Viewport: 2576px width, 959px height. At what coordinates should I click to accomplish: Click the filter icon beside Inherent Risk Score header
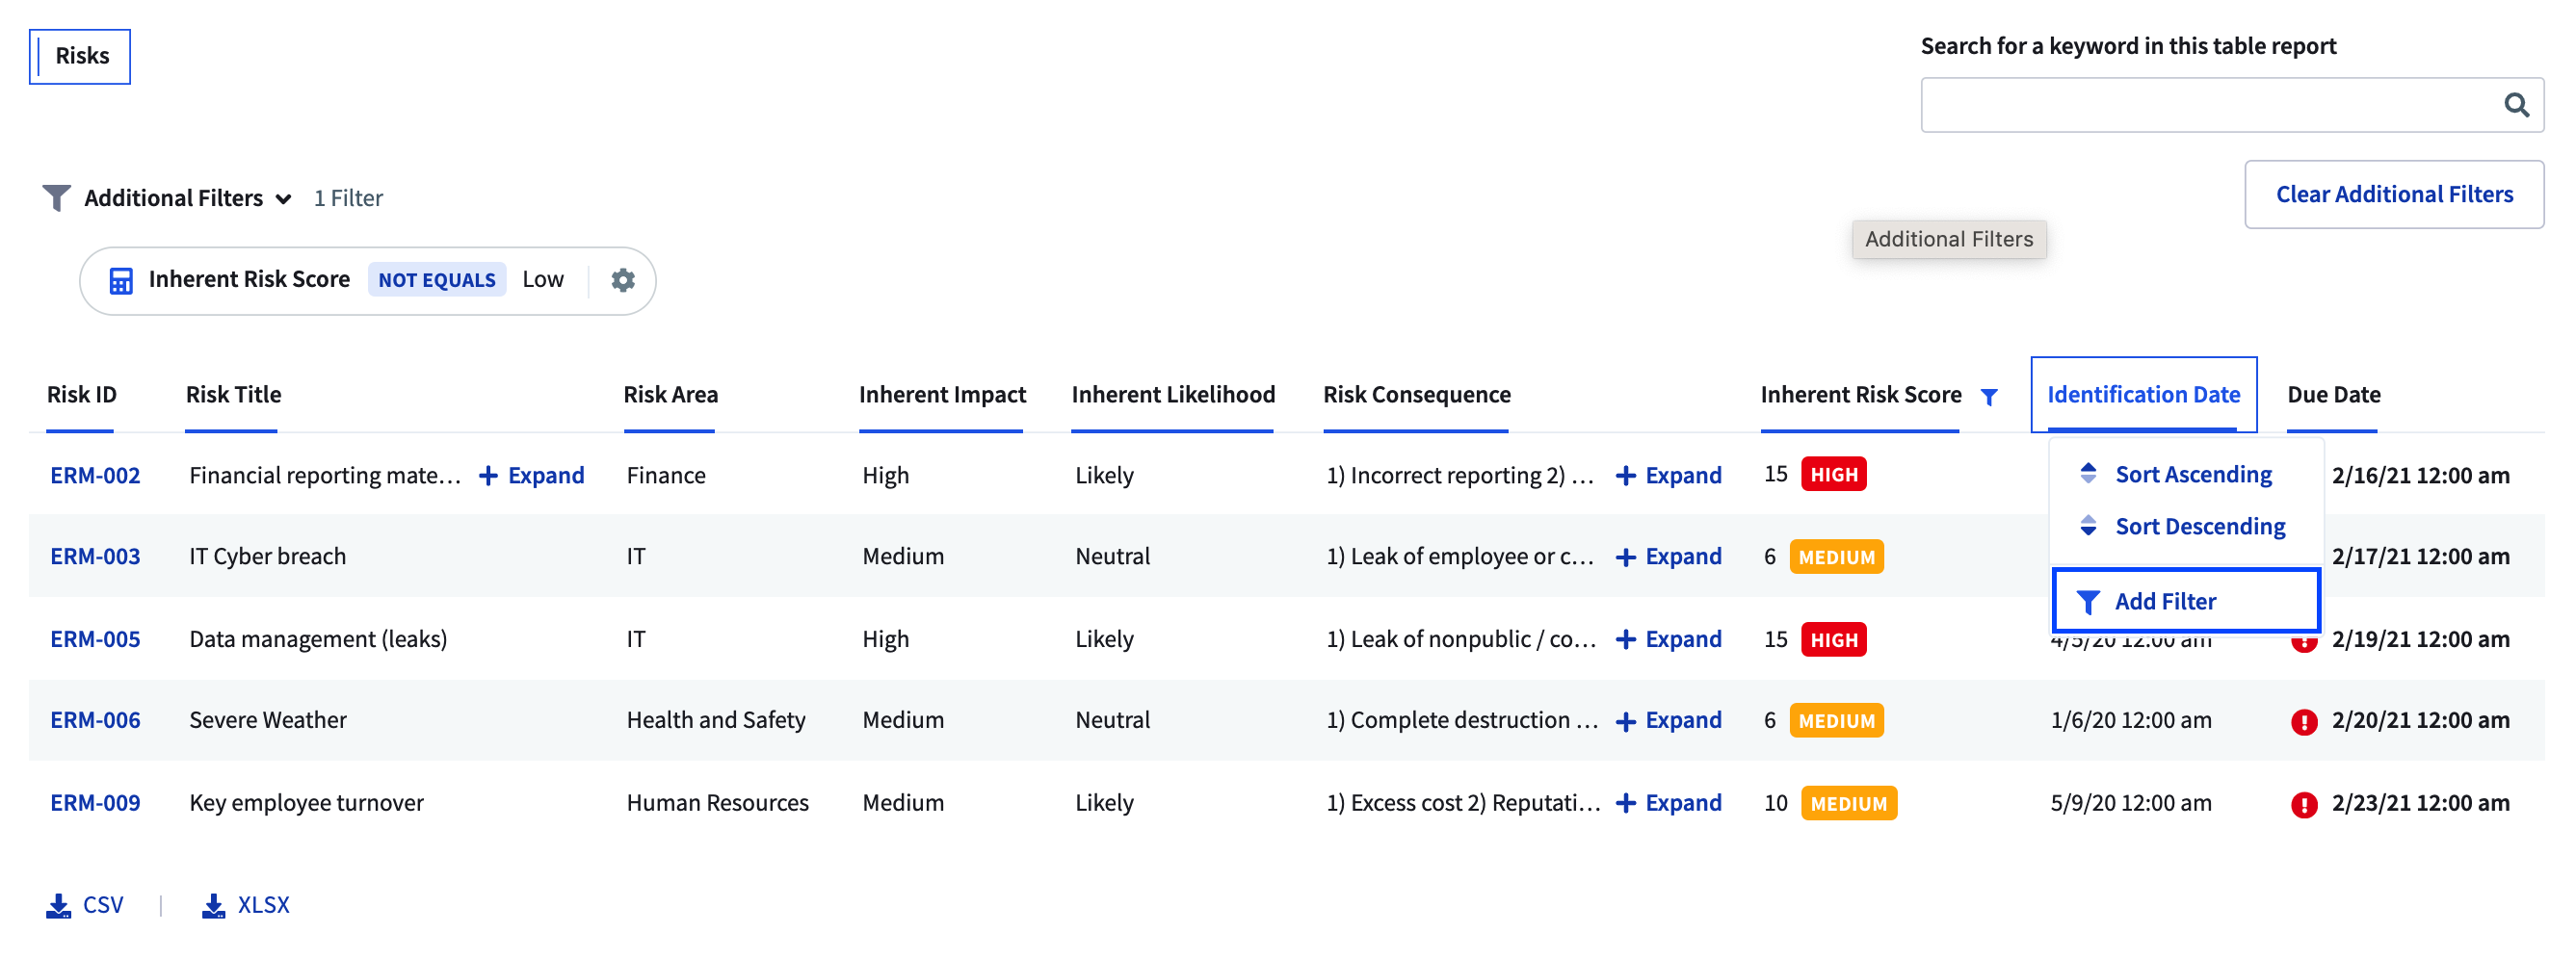pos(1989,397)
